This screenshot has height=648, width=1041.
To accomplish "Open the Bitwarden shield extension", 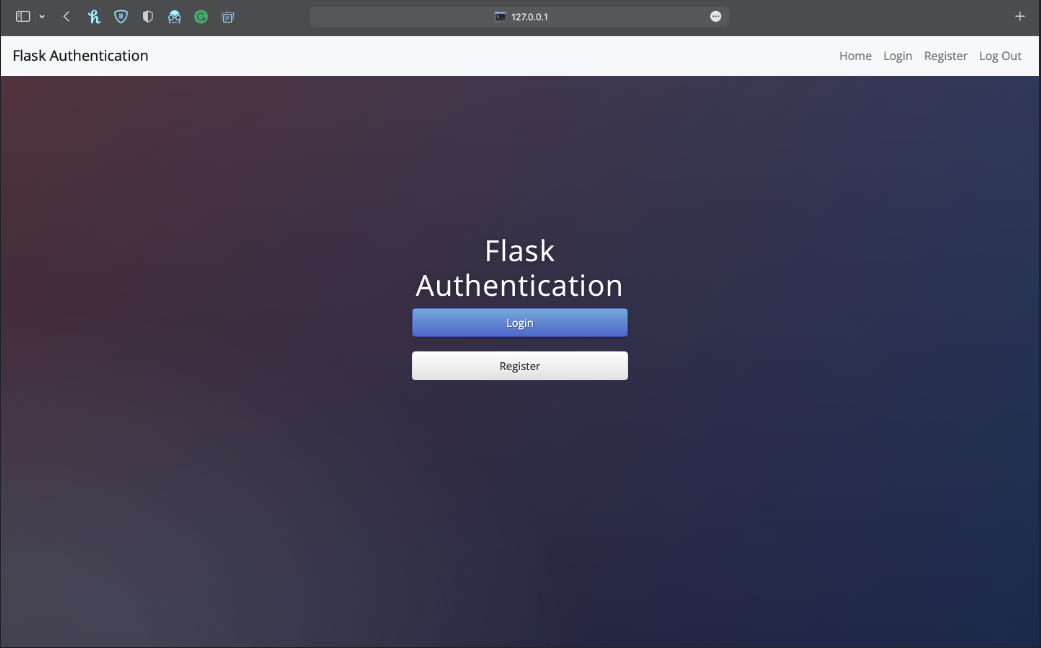I will point(121,17).
